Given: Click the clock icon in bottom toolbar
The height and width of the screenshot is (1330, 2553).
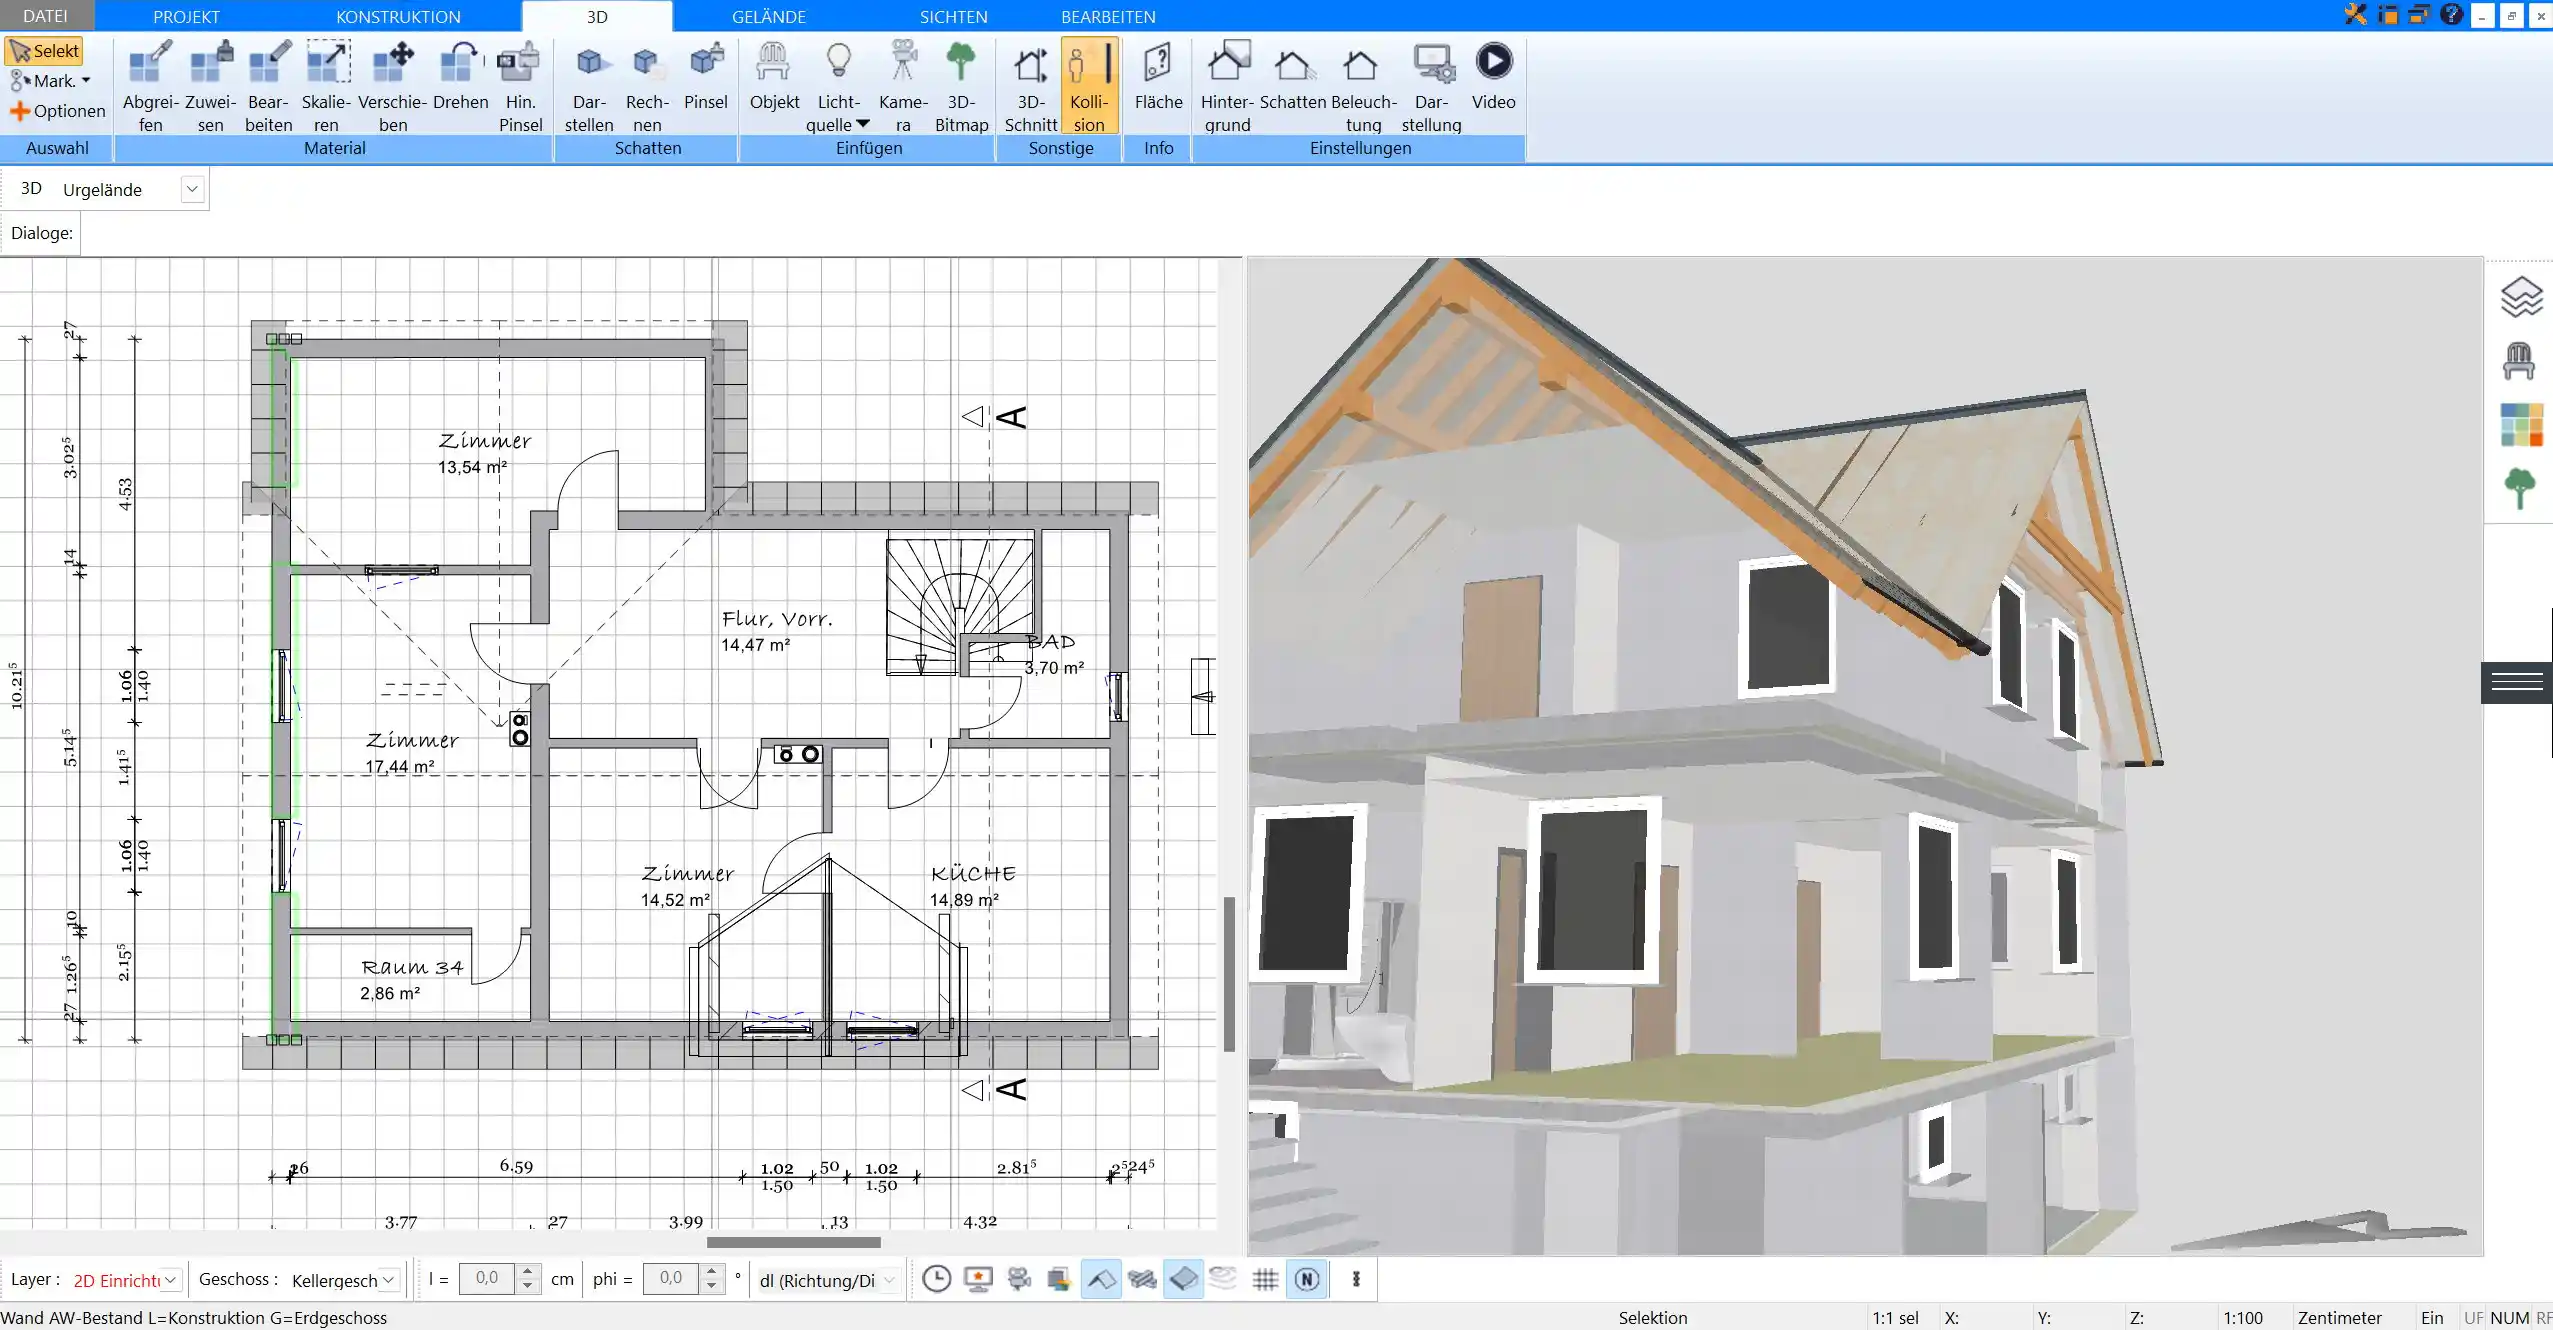Looking at the screenshot, I should pos(936,1279).
